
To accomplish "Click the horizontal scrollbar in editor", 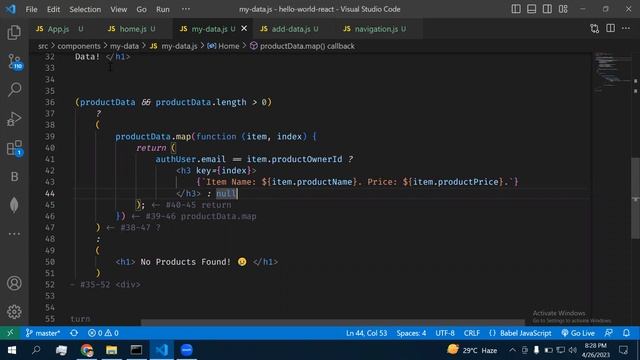I will (333, 322).
